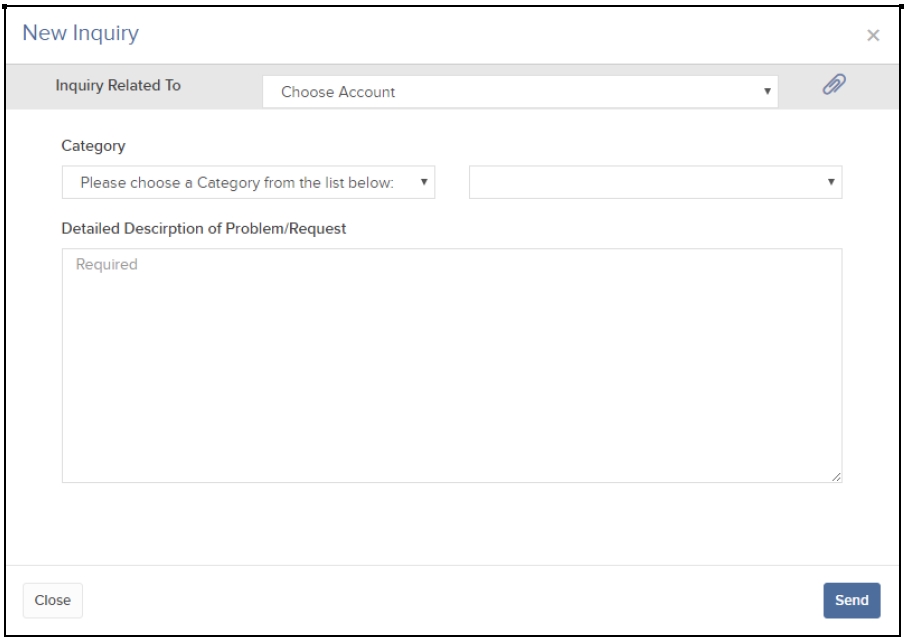Image resolution: width=906 pixels, height=643 pixels.
Task: Open the 'Please choose a Category' dropdown
Action: [248, 183]
